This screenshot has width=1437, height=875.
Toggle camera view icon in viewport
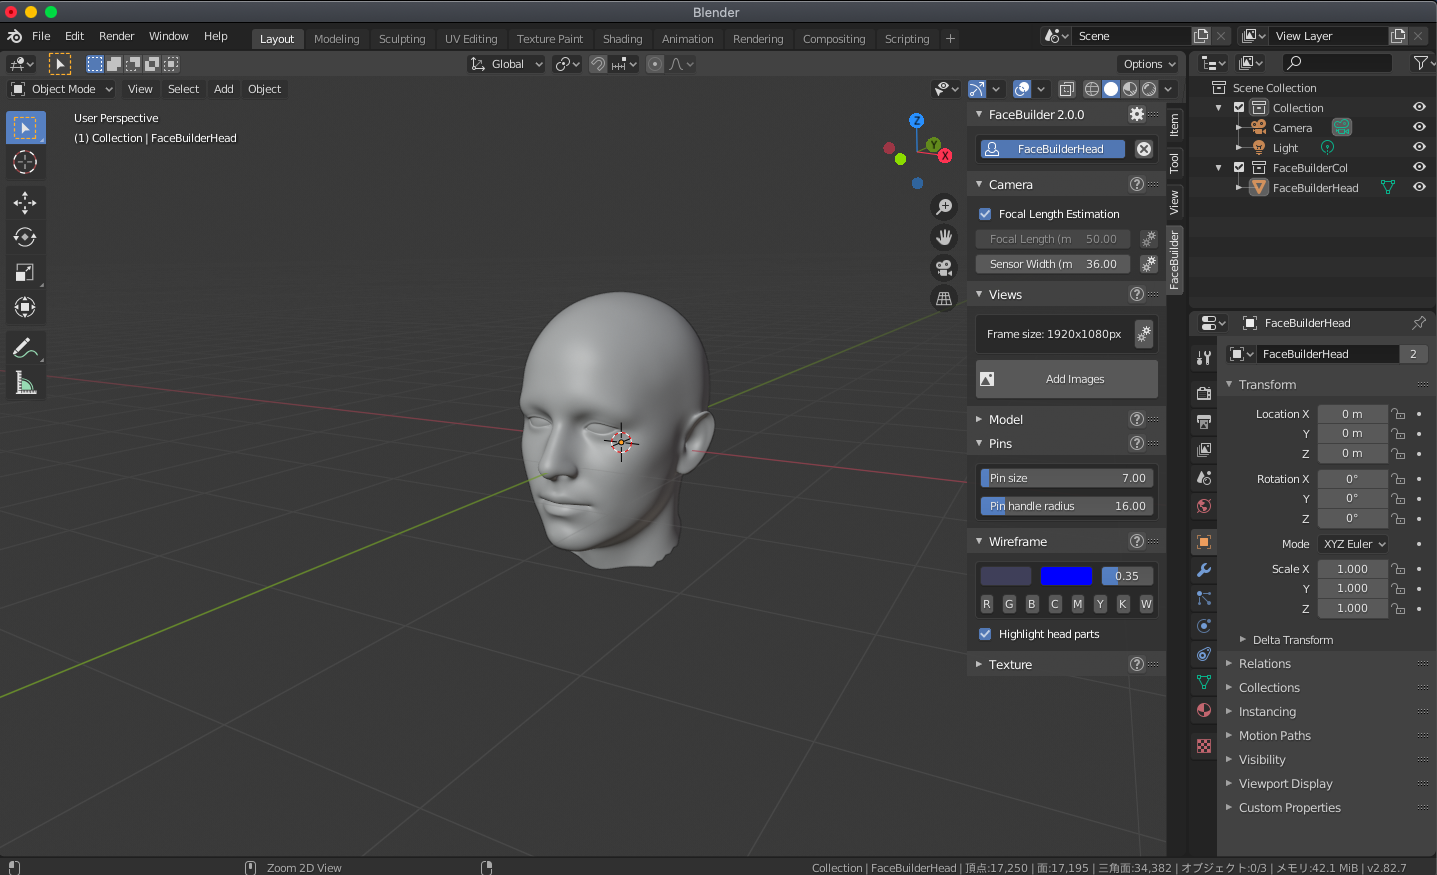943,268
